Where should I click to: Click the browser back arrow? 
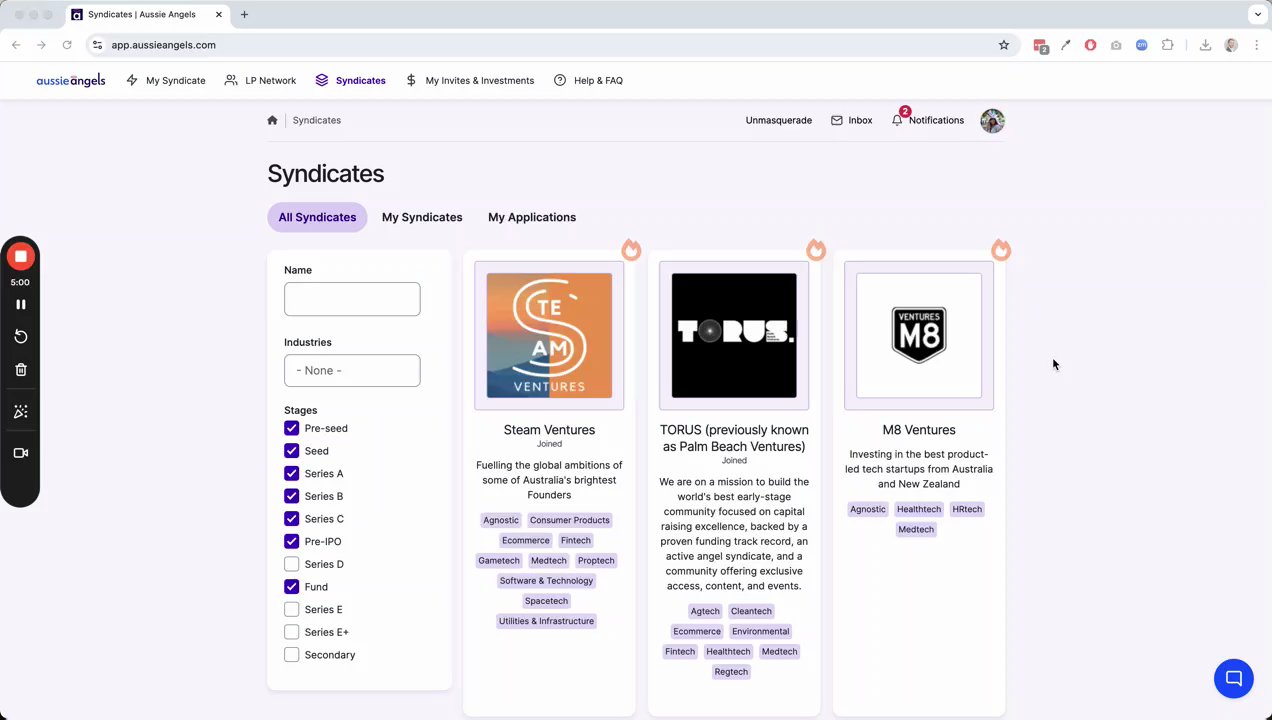(16, 45)
